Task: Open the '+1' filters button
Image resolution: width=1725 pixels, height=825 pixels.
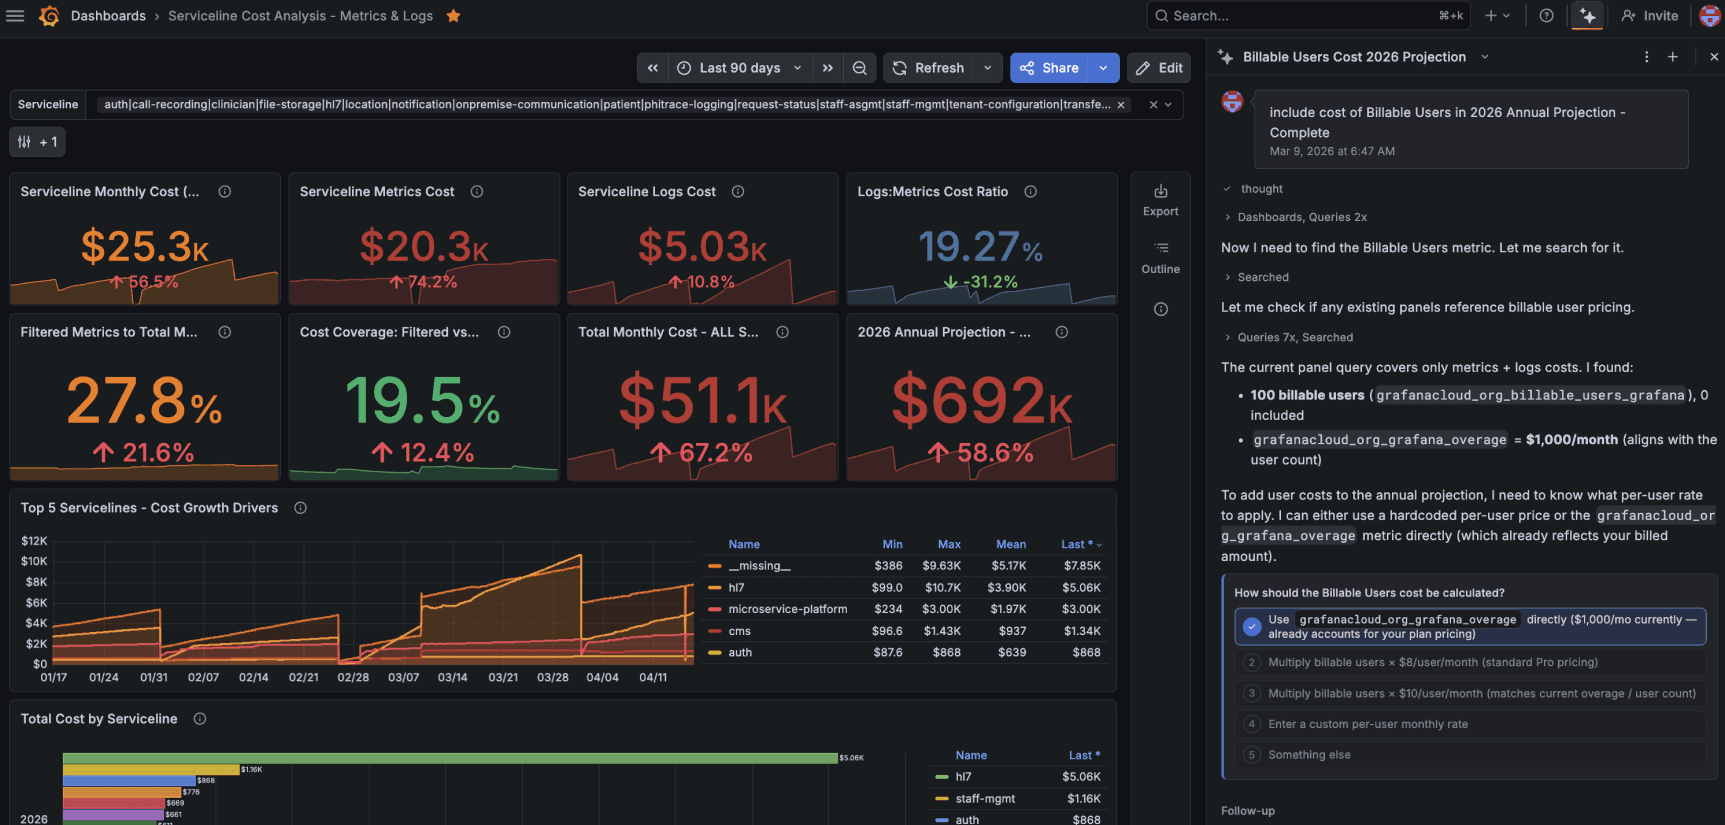Action: click(37, 142)
